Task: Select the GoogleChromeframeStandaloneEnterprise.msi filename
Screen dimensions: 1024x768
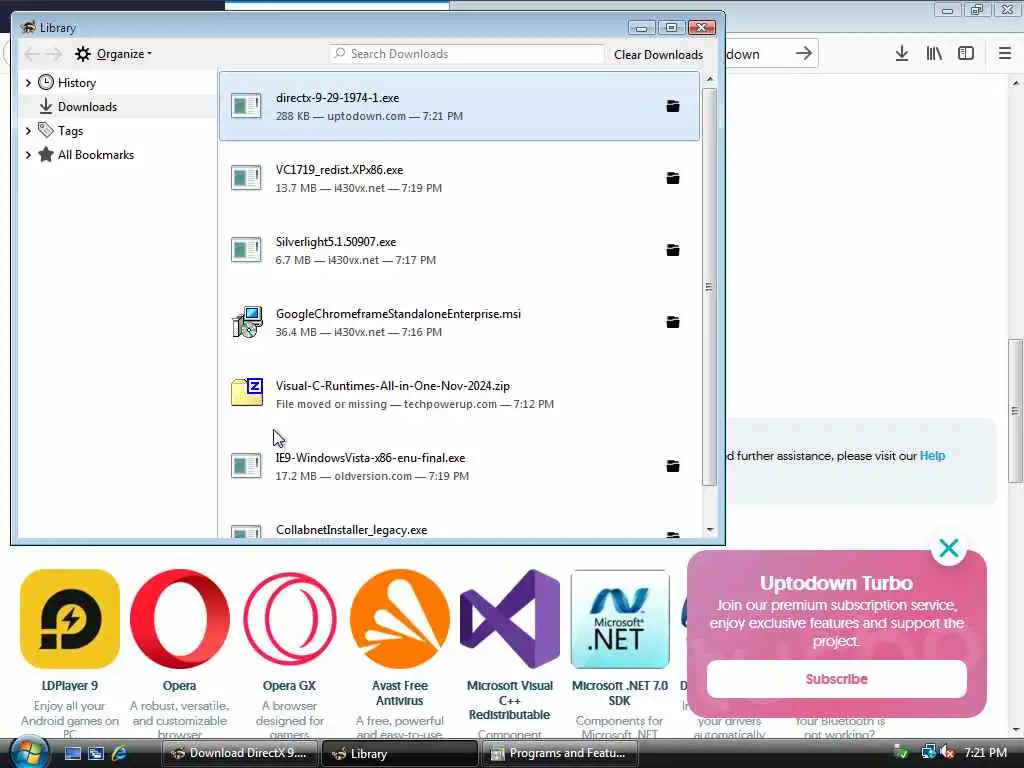Action: point(398,313)
